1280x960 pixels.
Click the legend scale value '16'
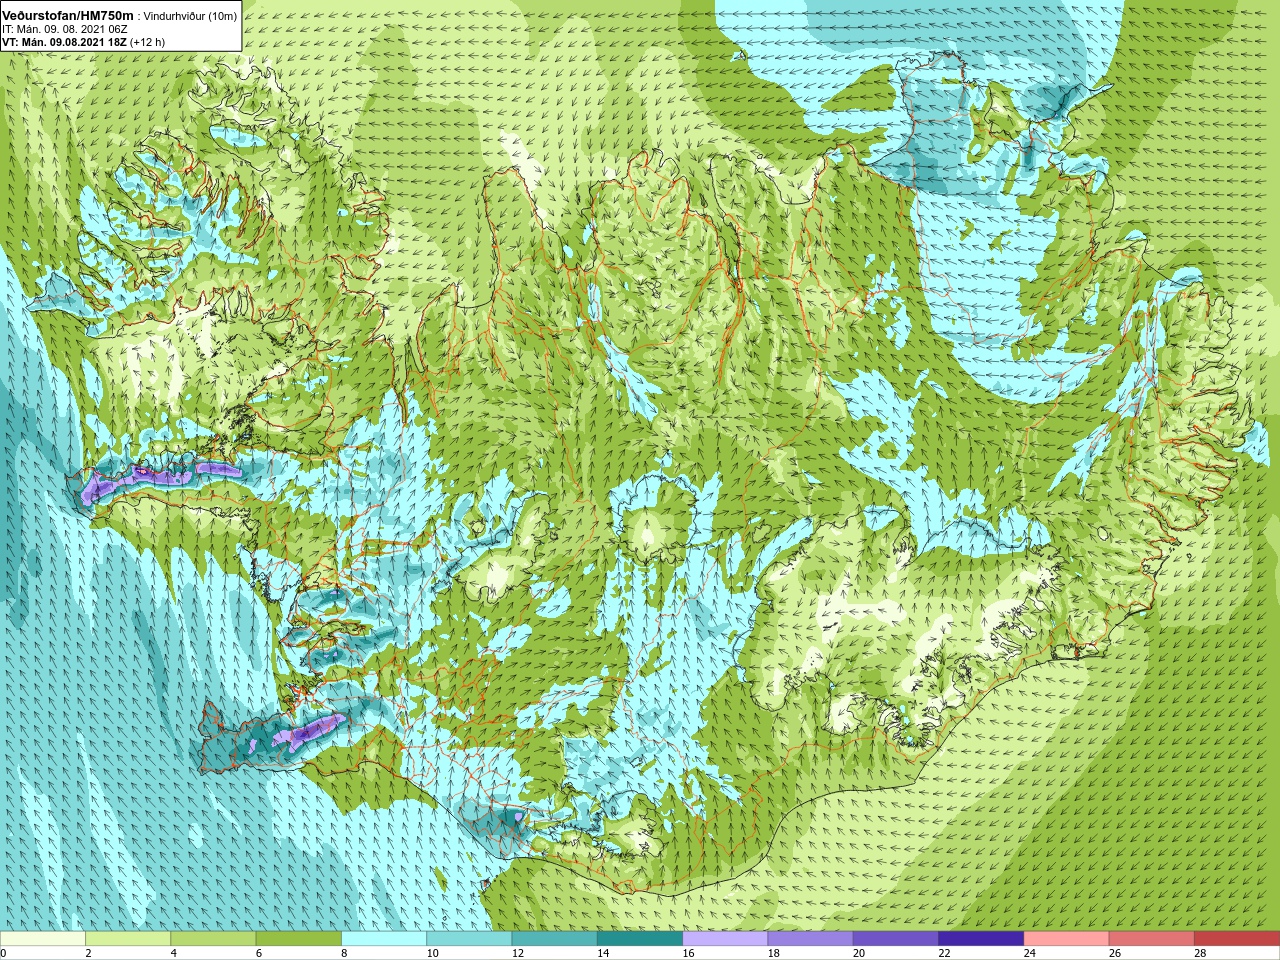(688, 953)
